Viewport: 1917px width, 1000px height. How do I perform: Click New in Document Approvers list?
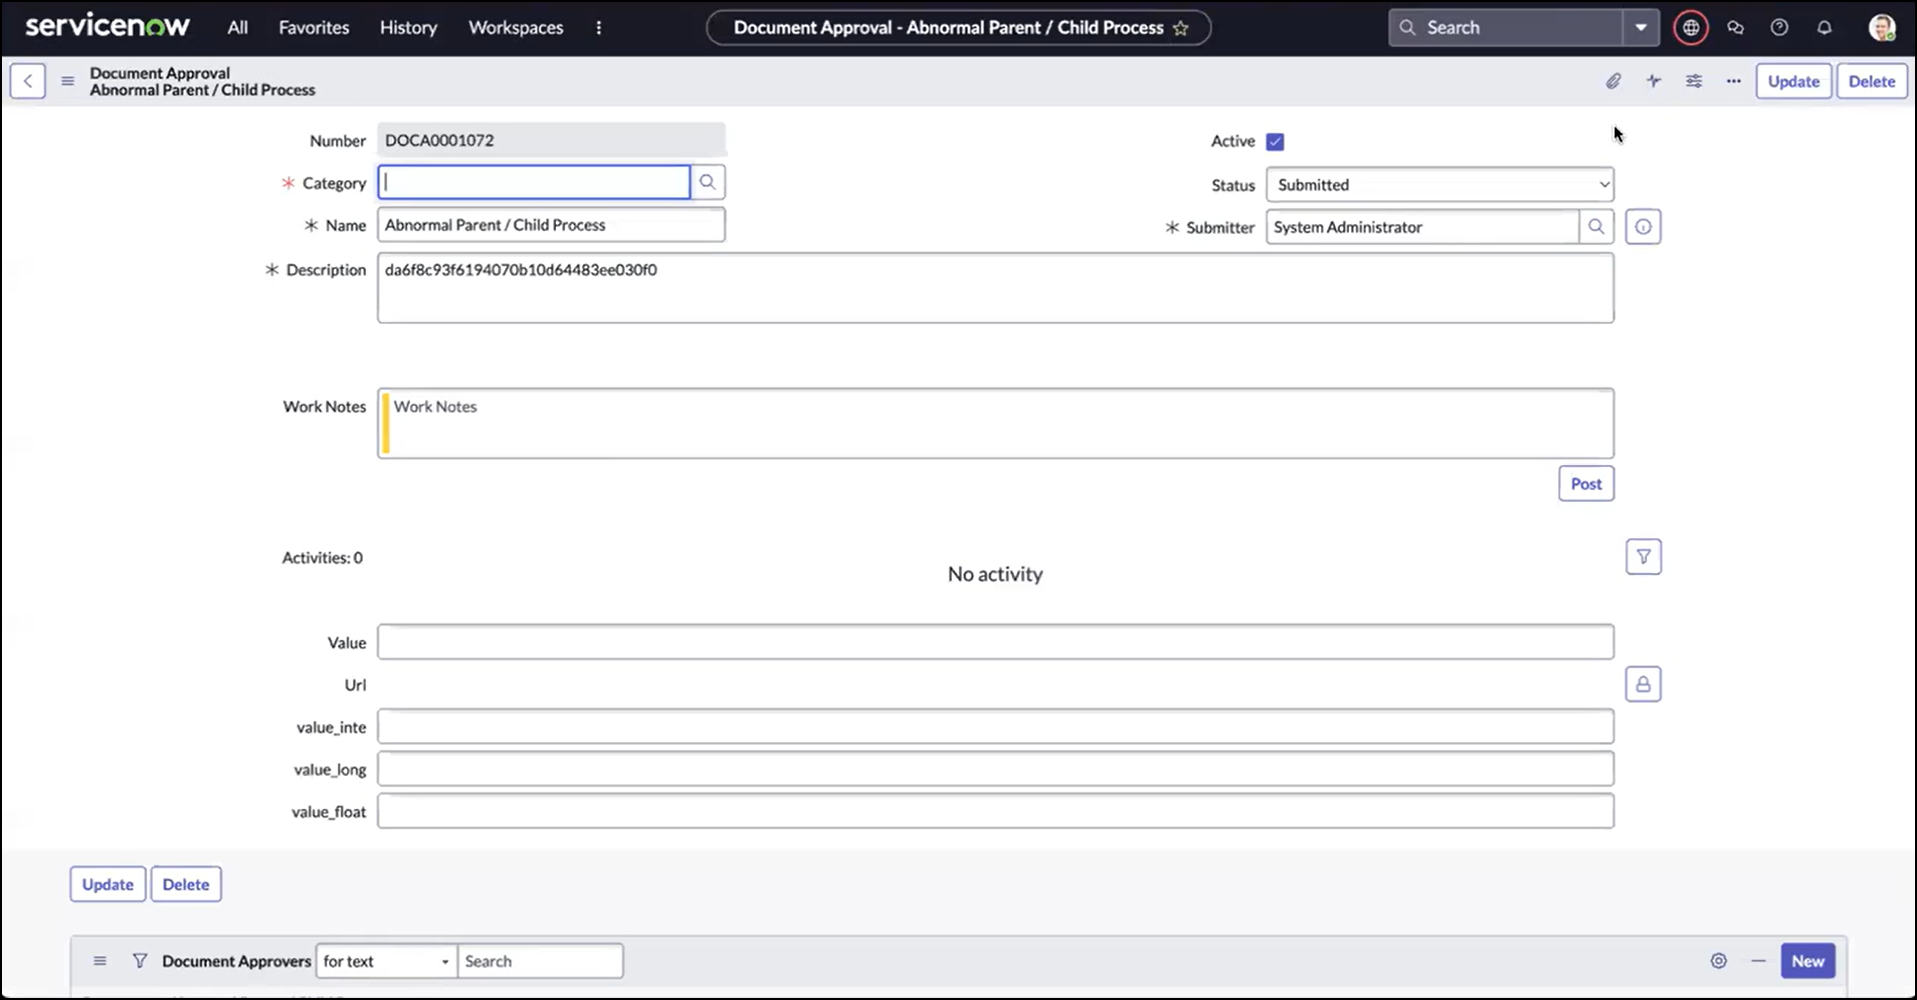1807,961
